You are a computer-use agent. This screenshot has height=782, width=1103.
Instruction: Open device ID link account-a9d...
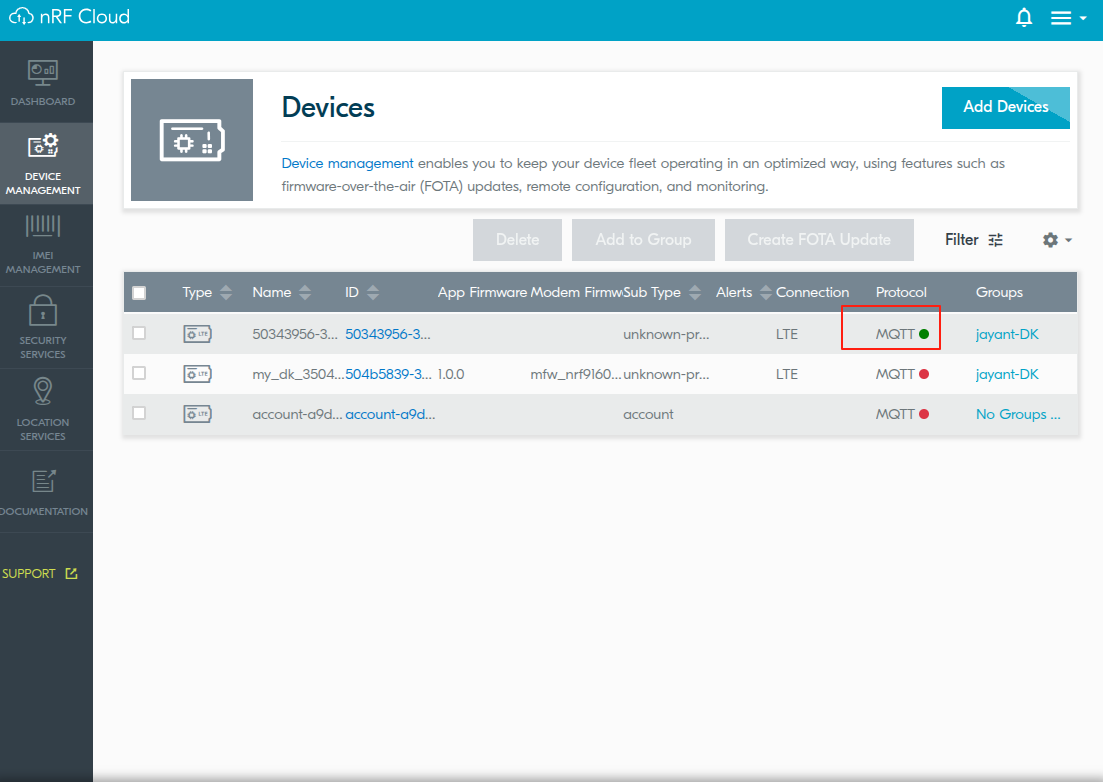[x=390, y=414]
